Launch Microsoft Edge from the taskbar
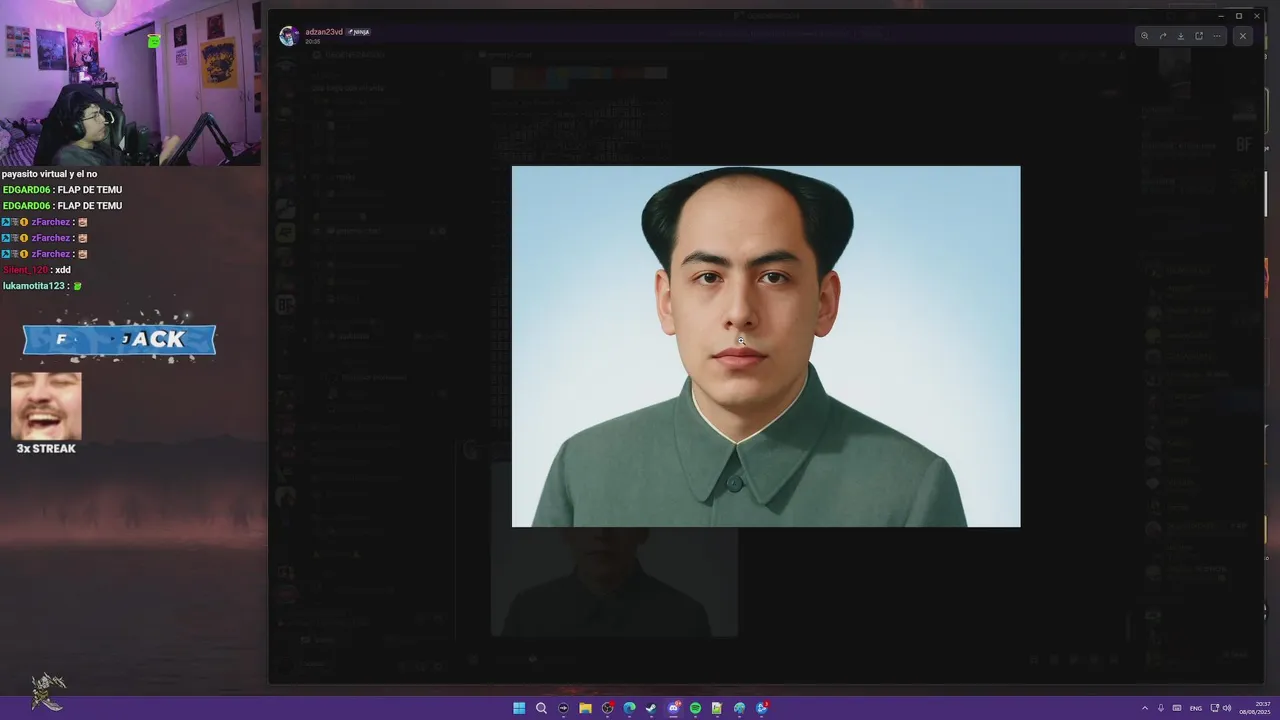The image size is (1280, 720). tap(629, 708)
